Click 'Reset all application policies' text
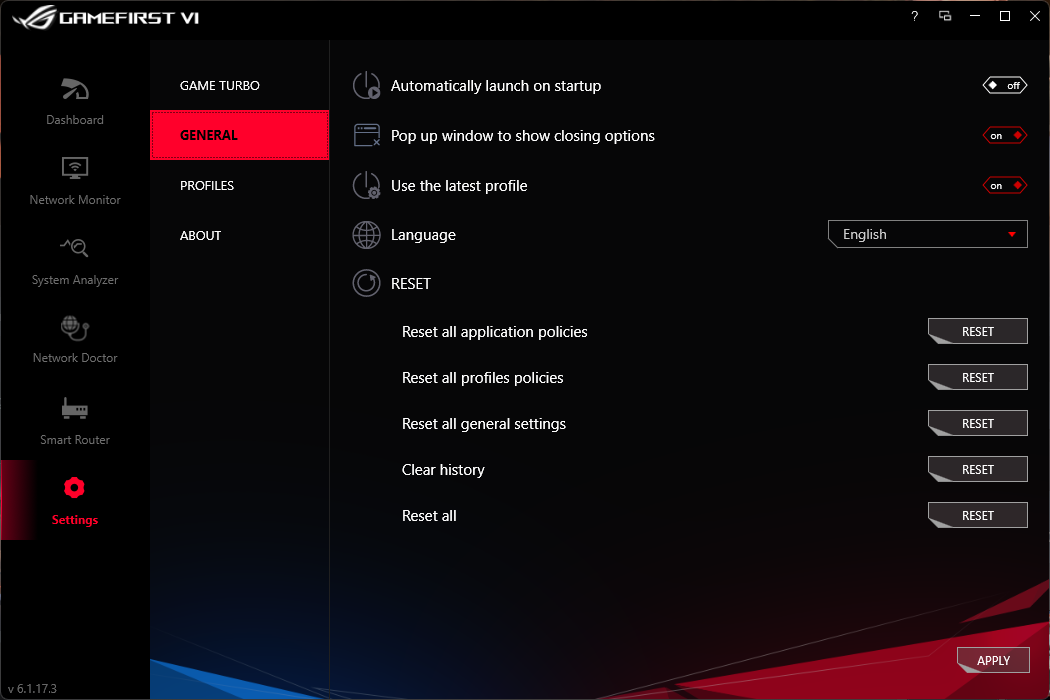 (495, 332)
